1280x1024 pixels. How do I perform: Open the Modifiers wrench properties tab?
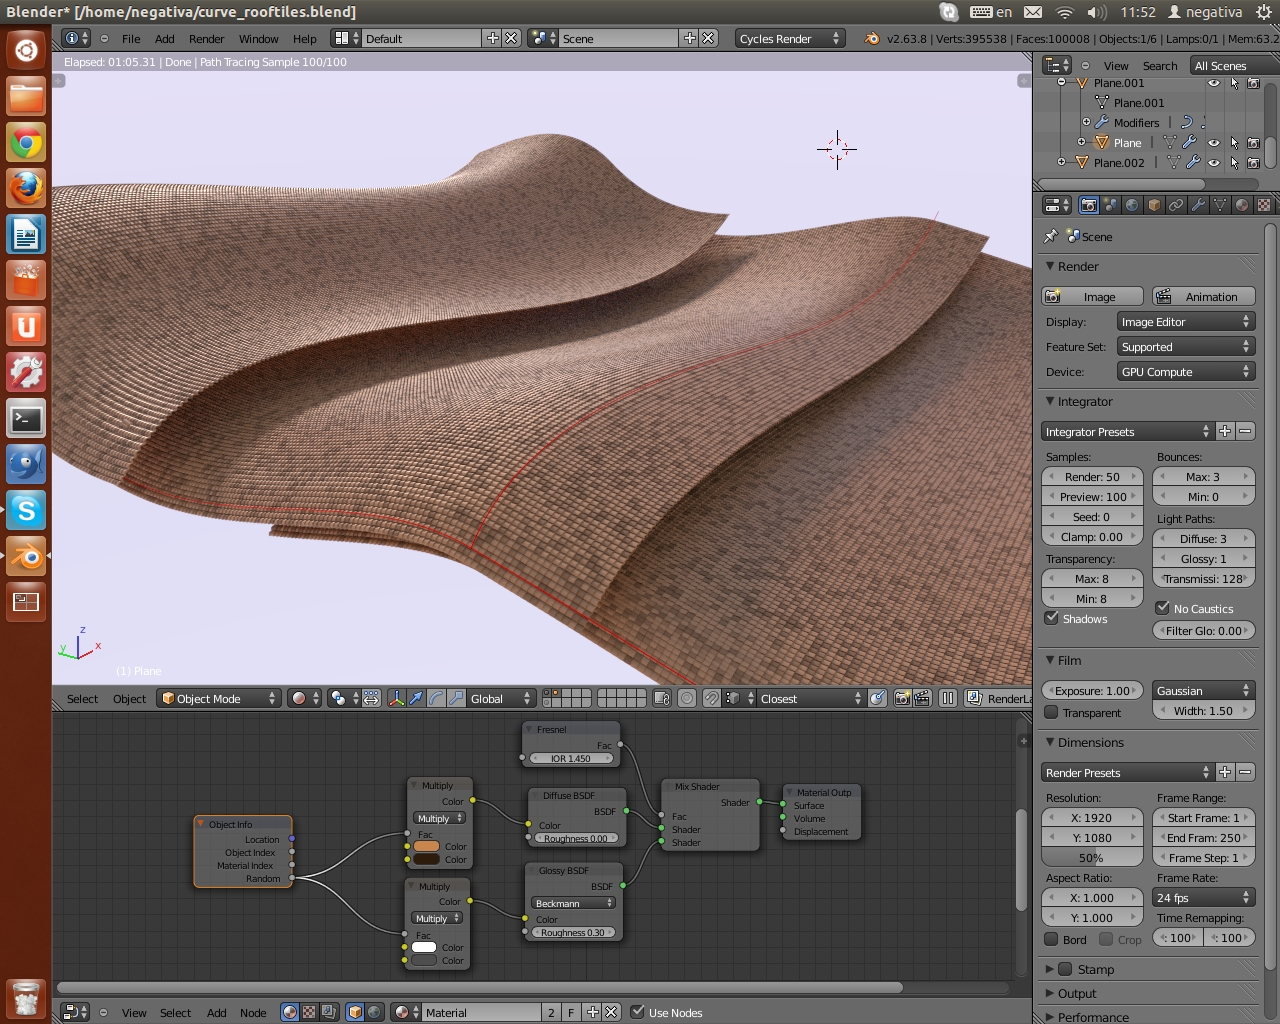tap(1198, 205)
